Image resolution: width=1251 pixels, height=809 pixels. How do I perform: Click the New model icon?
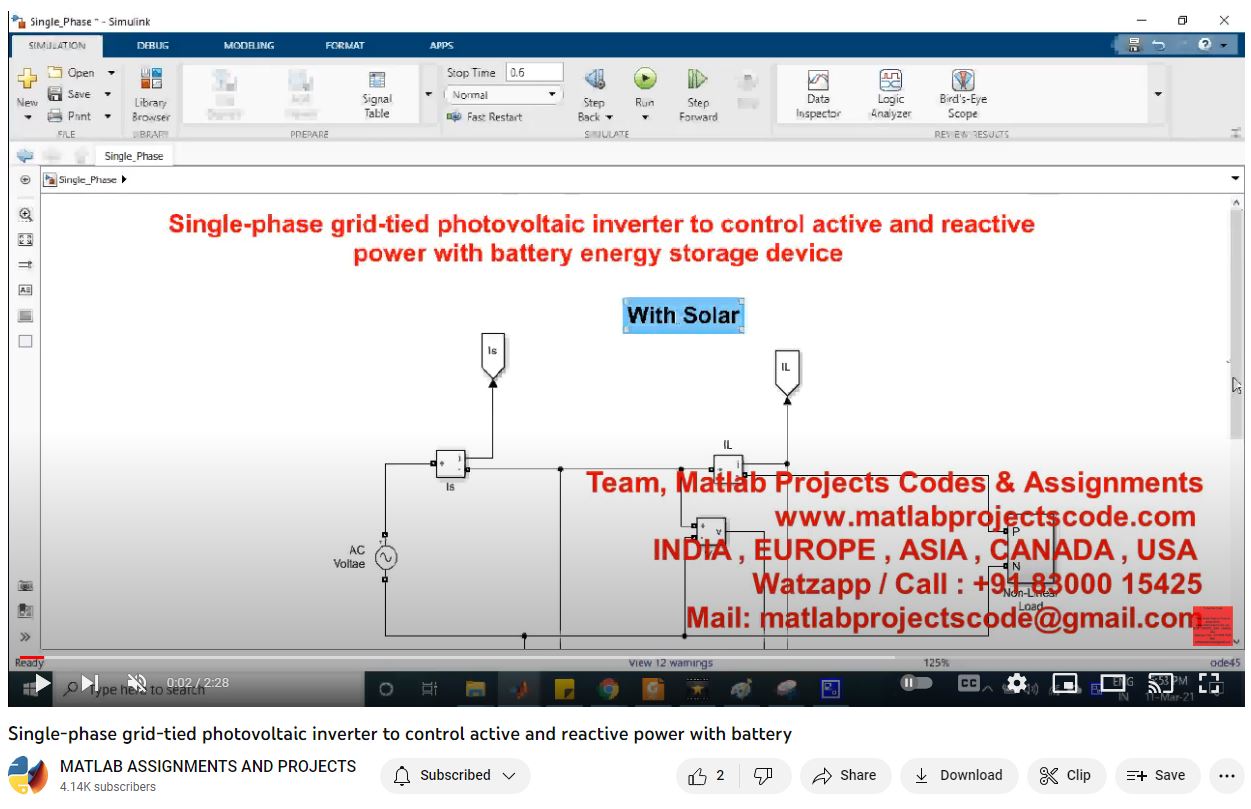click(27, 79)
